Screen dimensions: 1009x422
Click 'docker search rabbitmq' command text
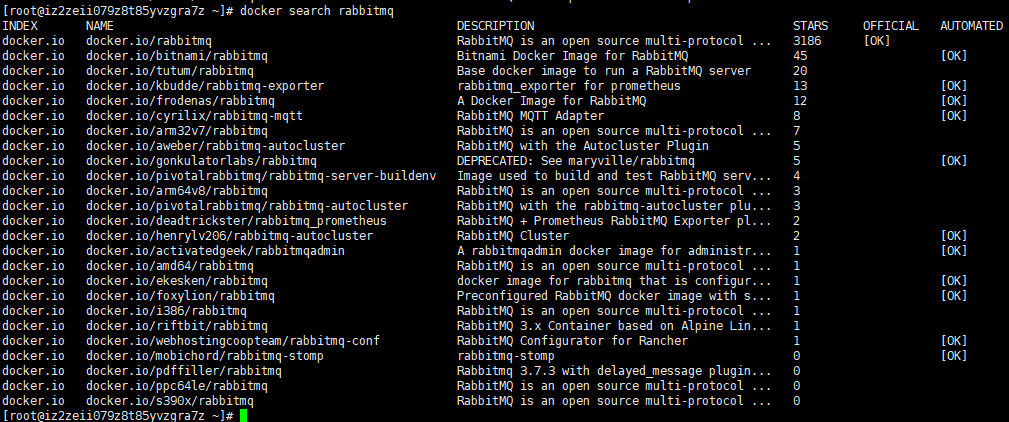[316, 11]
